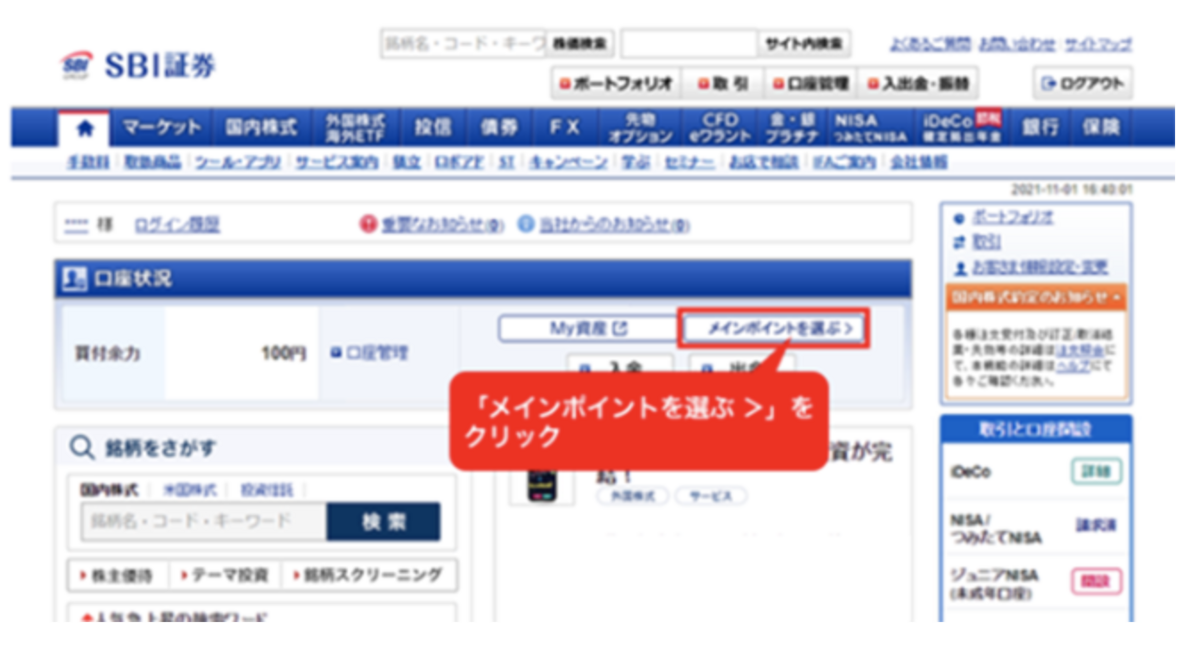The width and height of the screenshot is (1200, 663).
Task: Click the 株価検索 button
Action: (x=580, y=44)
